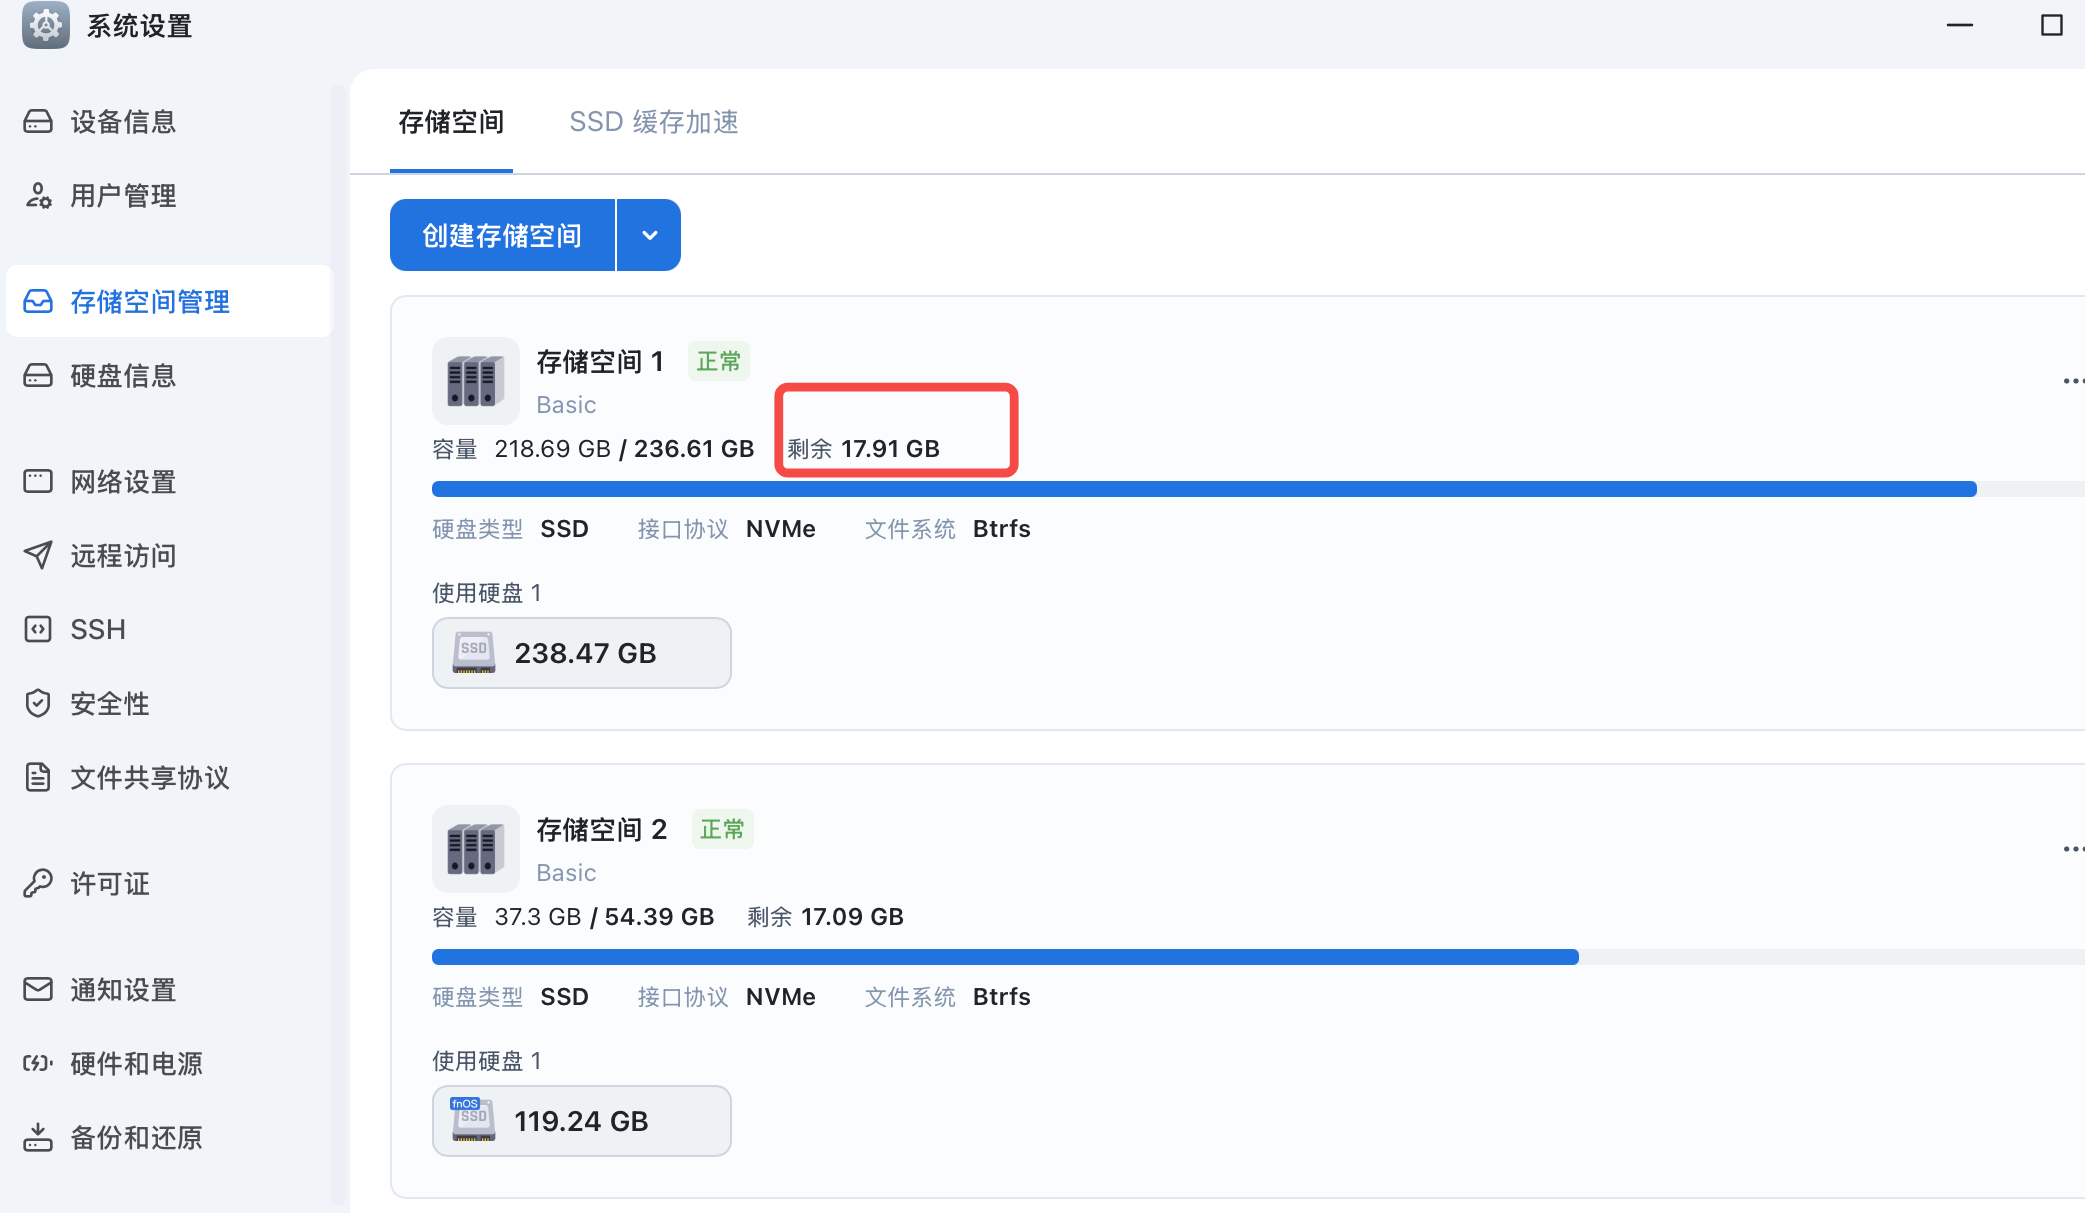Go to 通知设置 notification settings

pyautogui.click(x=122, y=990)
